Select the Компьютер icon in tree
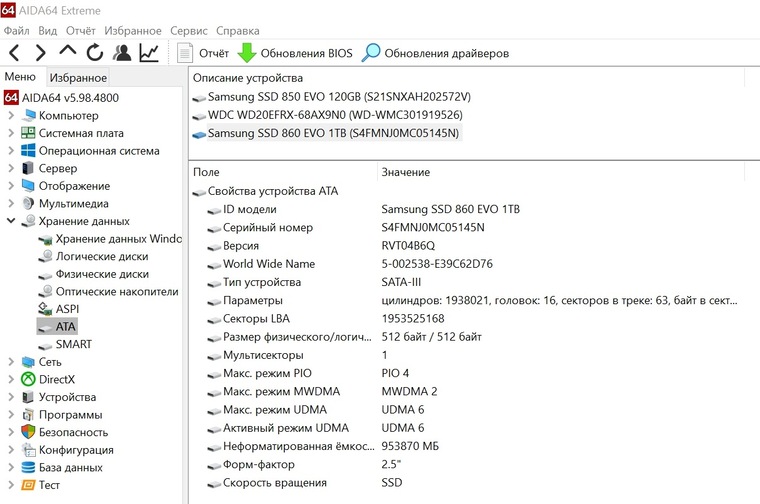Viewport: 760px width, 504px height. 29,115
